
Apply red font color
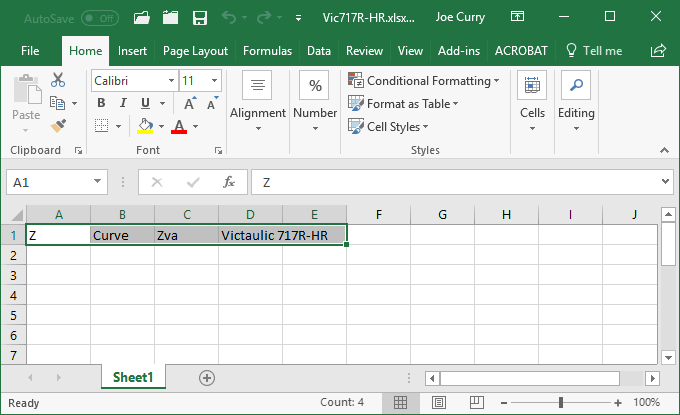tap(179, 126)
